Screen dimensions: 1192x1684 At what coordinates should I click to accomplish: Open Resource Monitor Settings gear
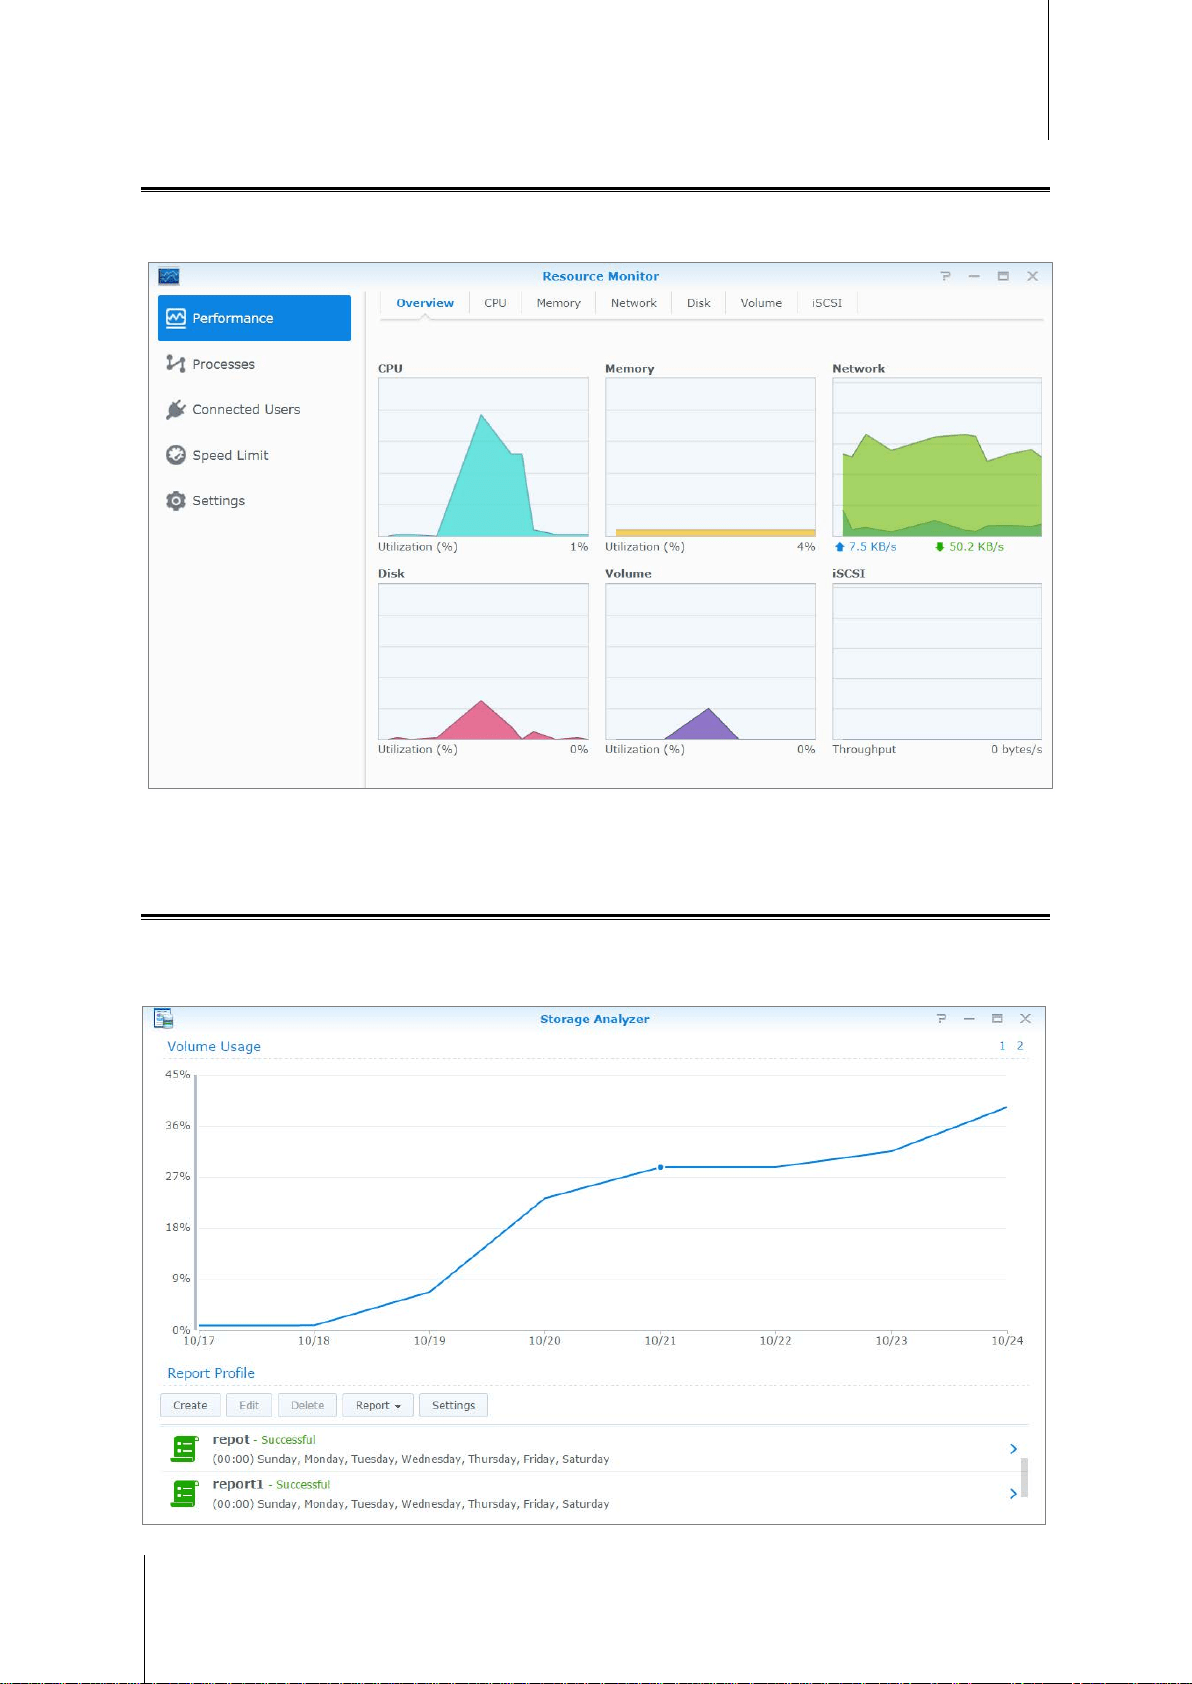pos(176,501)
